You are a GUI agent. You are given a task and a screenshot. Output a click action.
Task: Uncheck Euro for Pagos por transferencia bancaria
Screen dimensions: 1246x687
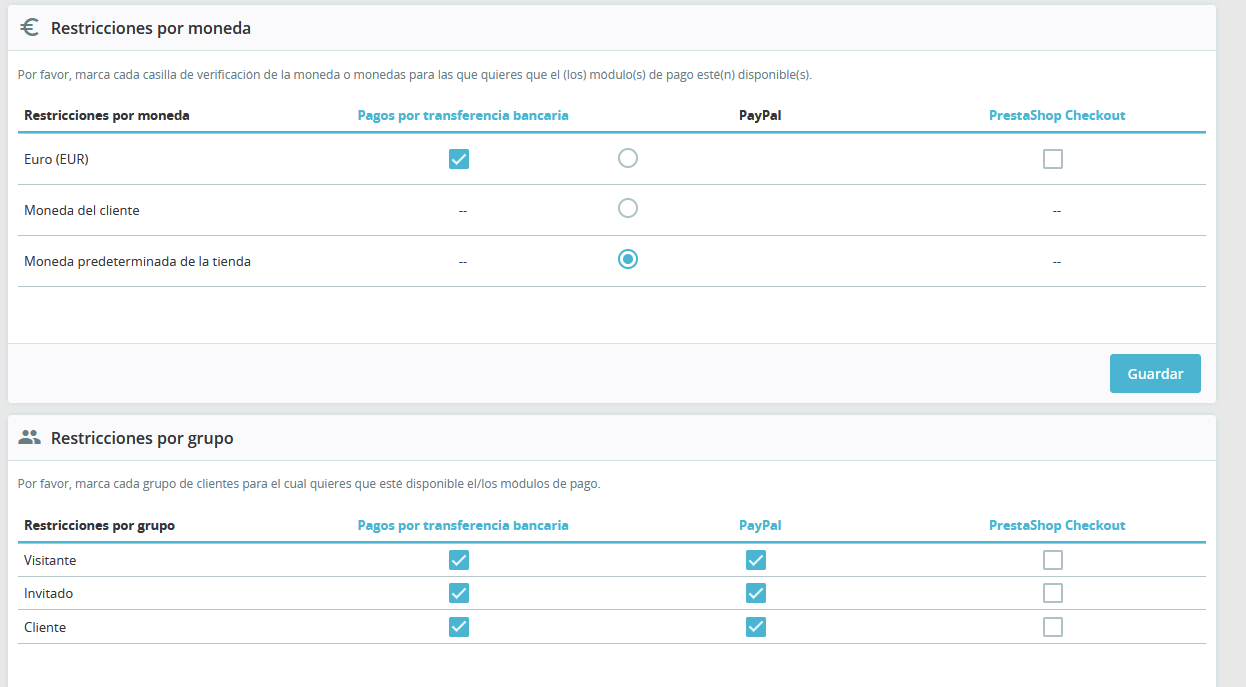pos(459,159)
